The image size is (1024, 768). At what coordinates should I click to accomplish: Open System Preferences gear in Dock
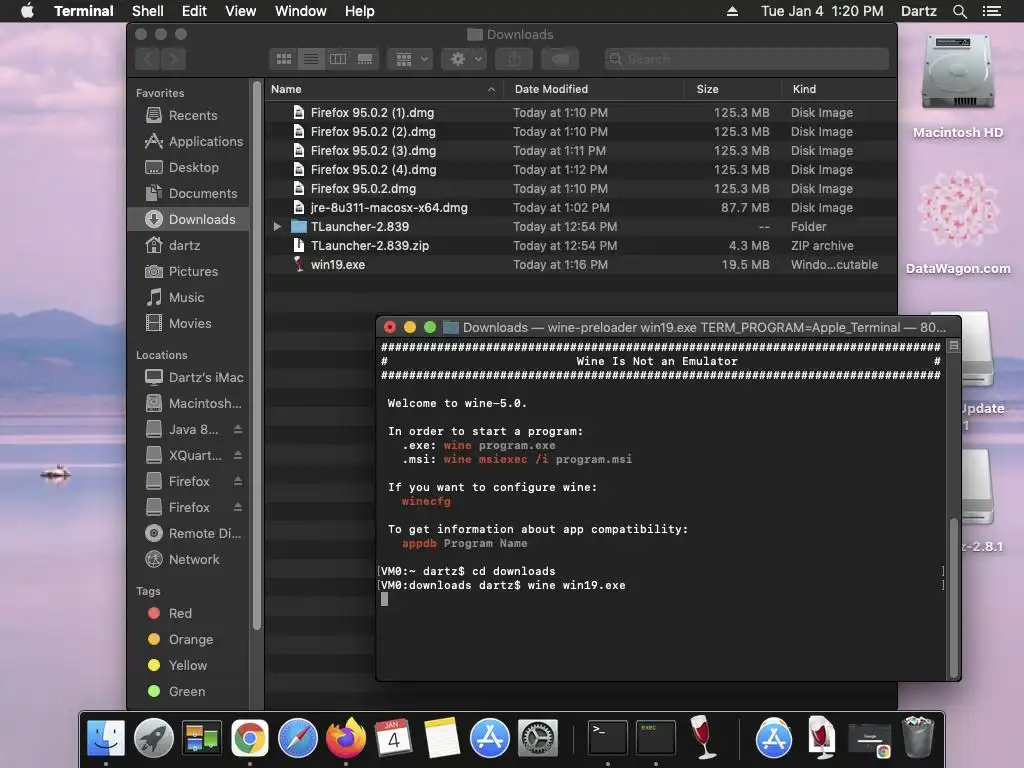(537, 738)
